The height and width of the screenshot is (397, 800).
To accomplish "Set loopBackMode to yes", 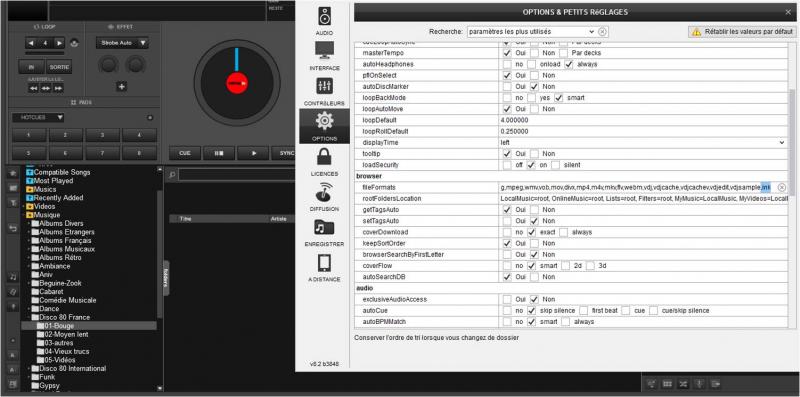I will [x=532, y=97].
